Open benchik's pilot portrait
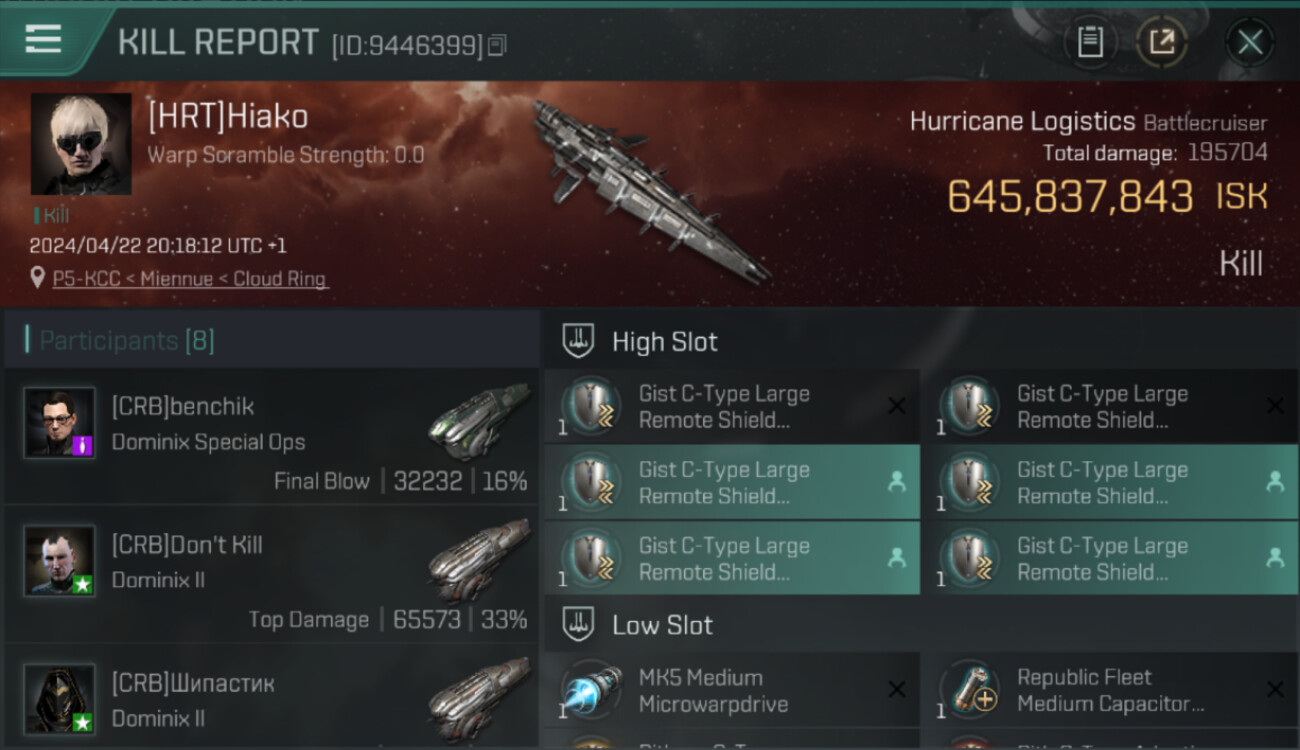 click(x=60, y=423)
